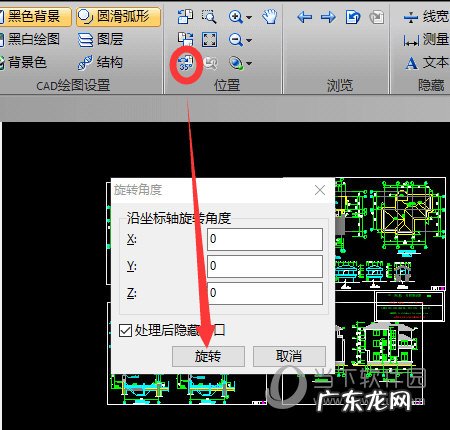Expand the globe view dropdown arrow
Viewport: 450px width, 430px height.
pyautogui.click(x=249, y=63)
